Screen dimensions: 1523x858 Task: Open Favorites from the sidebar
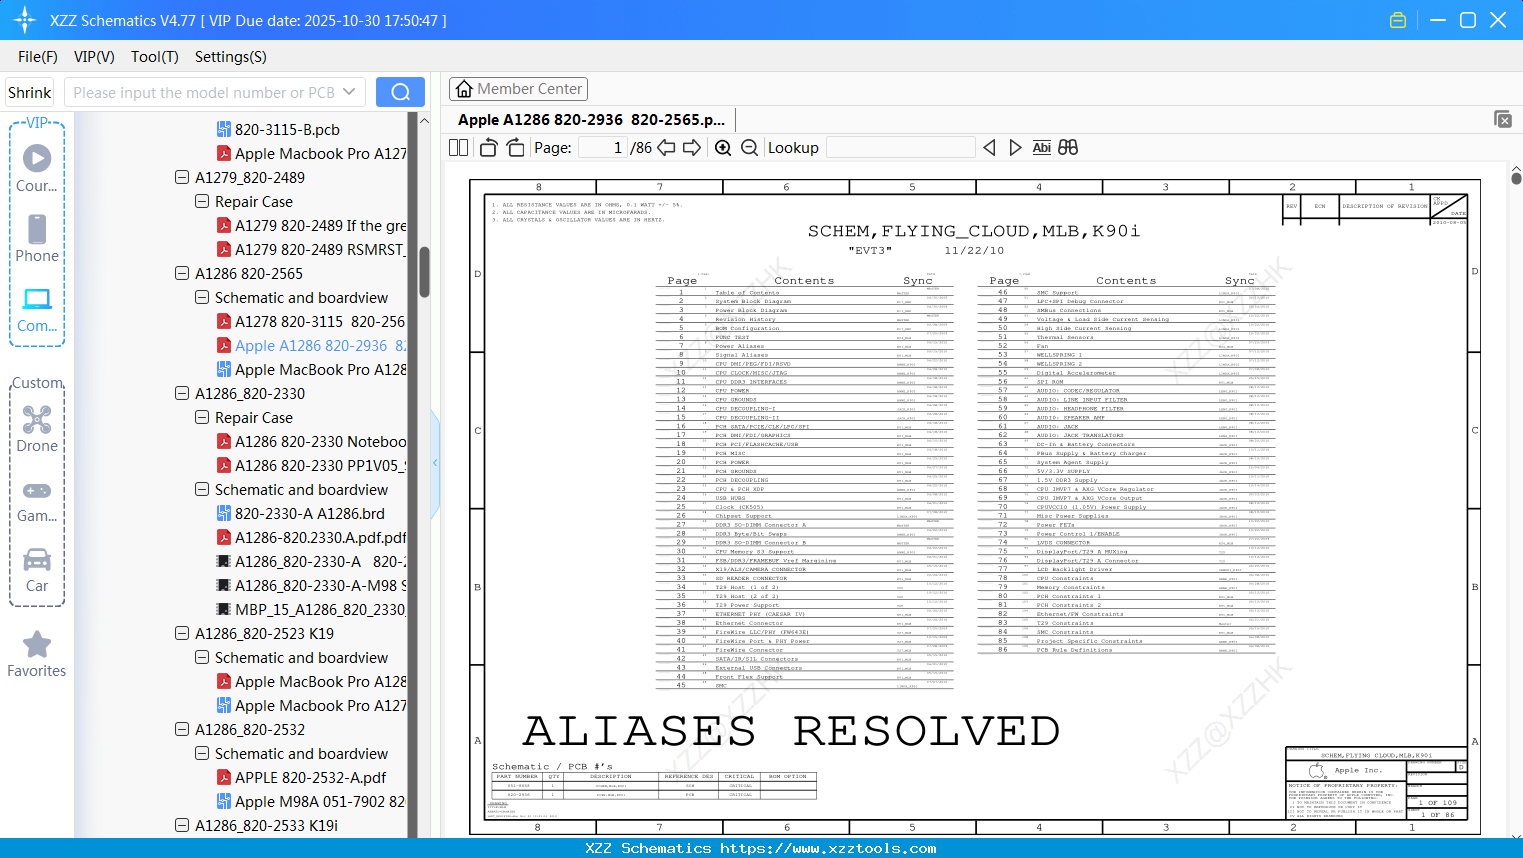[x=37, y=654]
